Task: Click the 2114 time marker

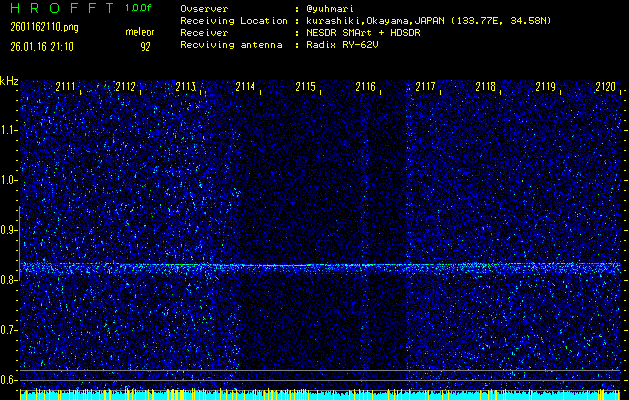Action: 245,87
